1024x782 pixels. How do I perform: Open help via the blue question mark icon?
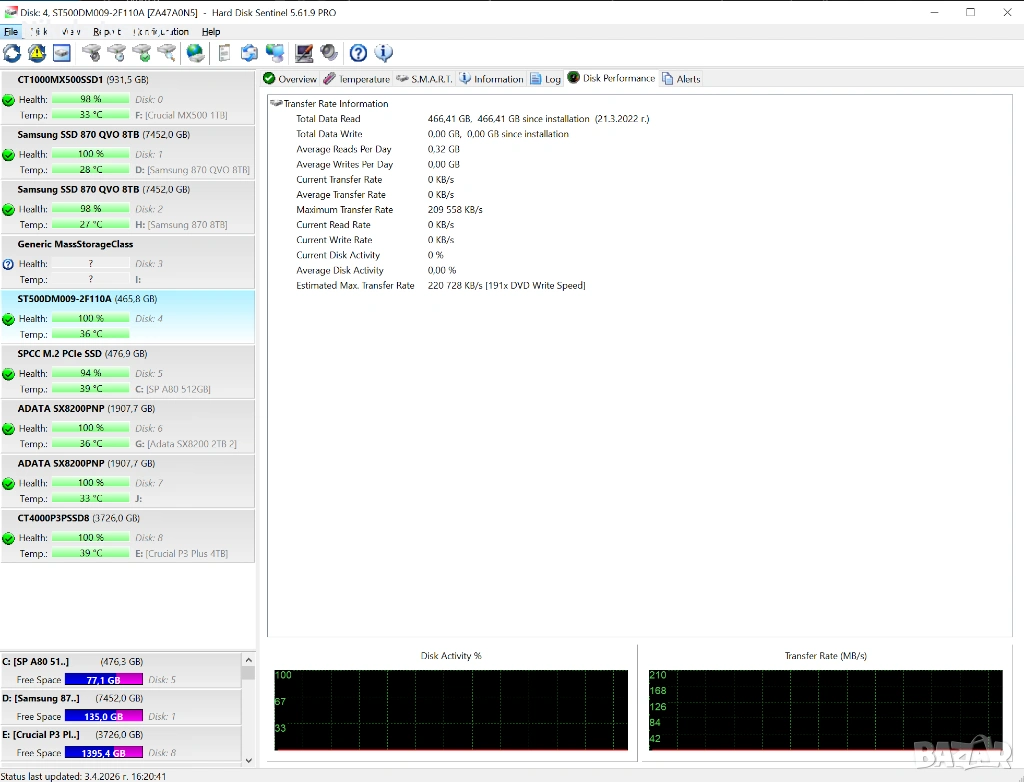point(358,53)
